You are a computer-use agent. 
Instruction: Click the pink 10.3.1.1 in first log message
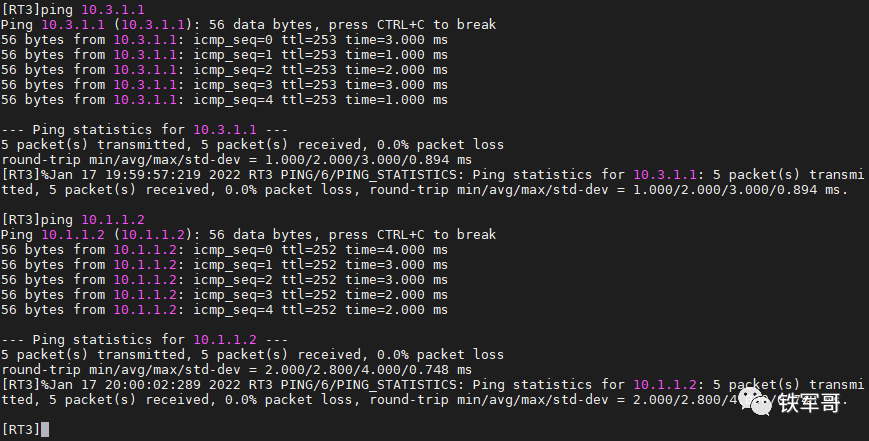point(665,175)
